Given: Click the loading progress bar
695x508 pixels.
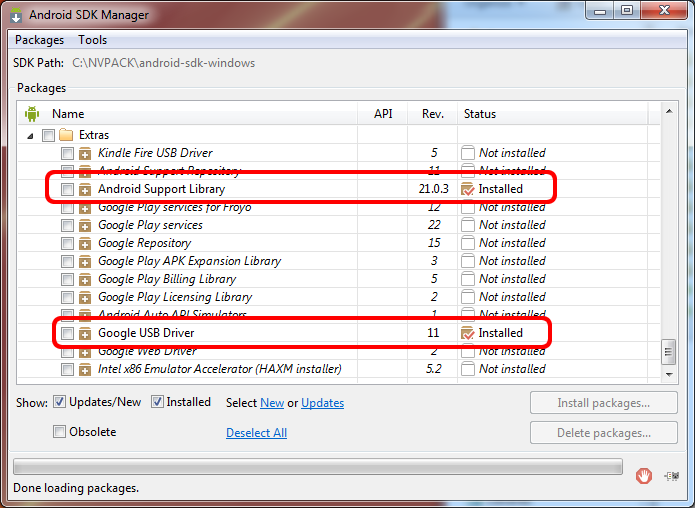Looking at the screenshot, I should point(318,467).
